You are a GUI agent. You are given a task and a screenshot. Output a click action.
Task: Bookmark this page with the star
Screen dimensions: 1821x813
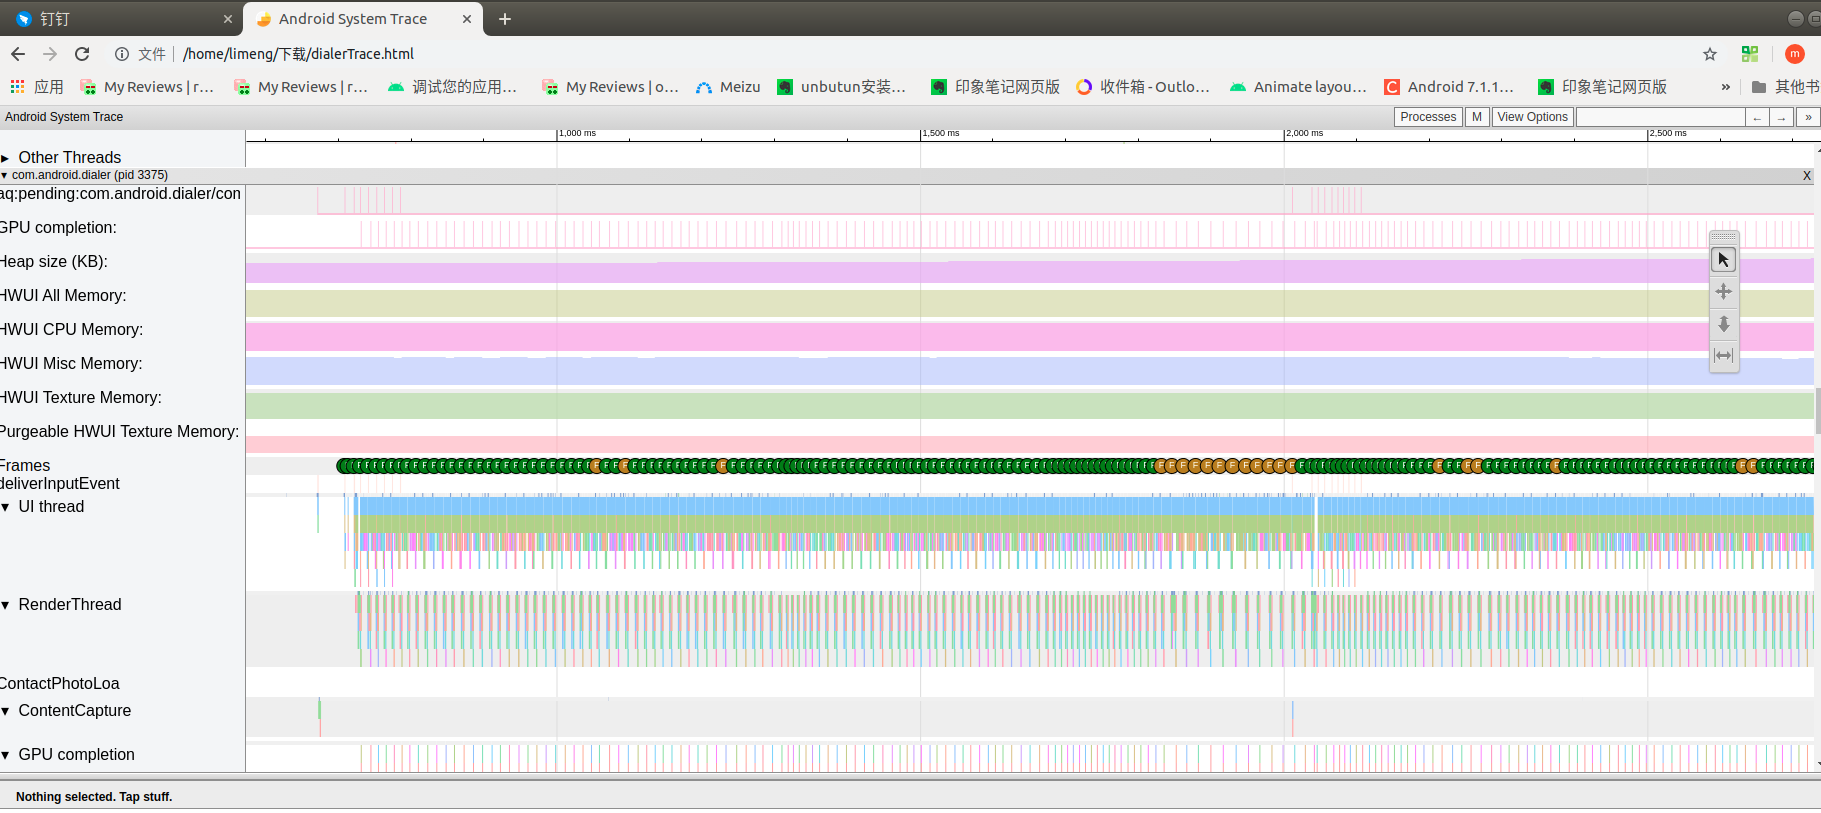[x=1710, y=54]
